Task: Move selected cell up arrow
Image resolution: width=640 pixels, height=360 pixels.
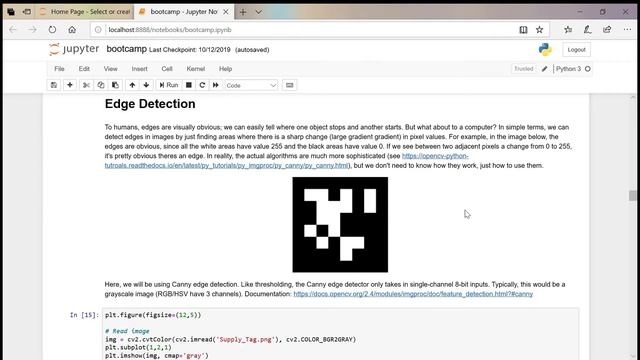Action: 132,85
